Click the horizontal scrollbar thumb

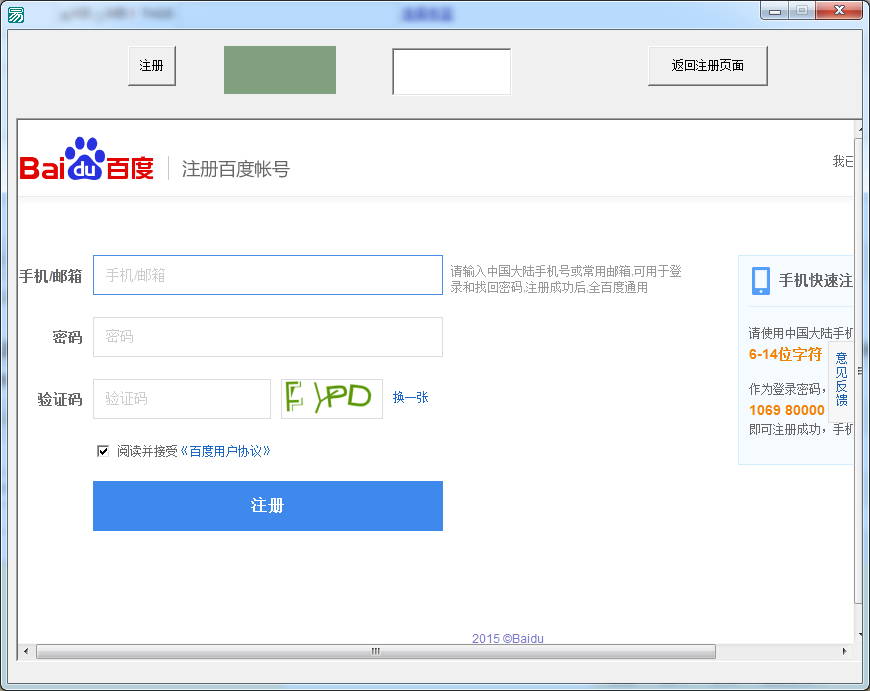pyautogui.click(x=376, y=651)
